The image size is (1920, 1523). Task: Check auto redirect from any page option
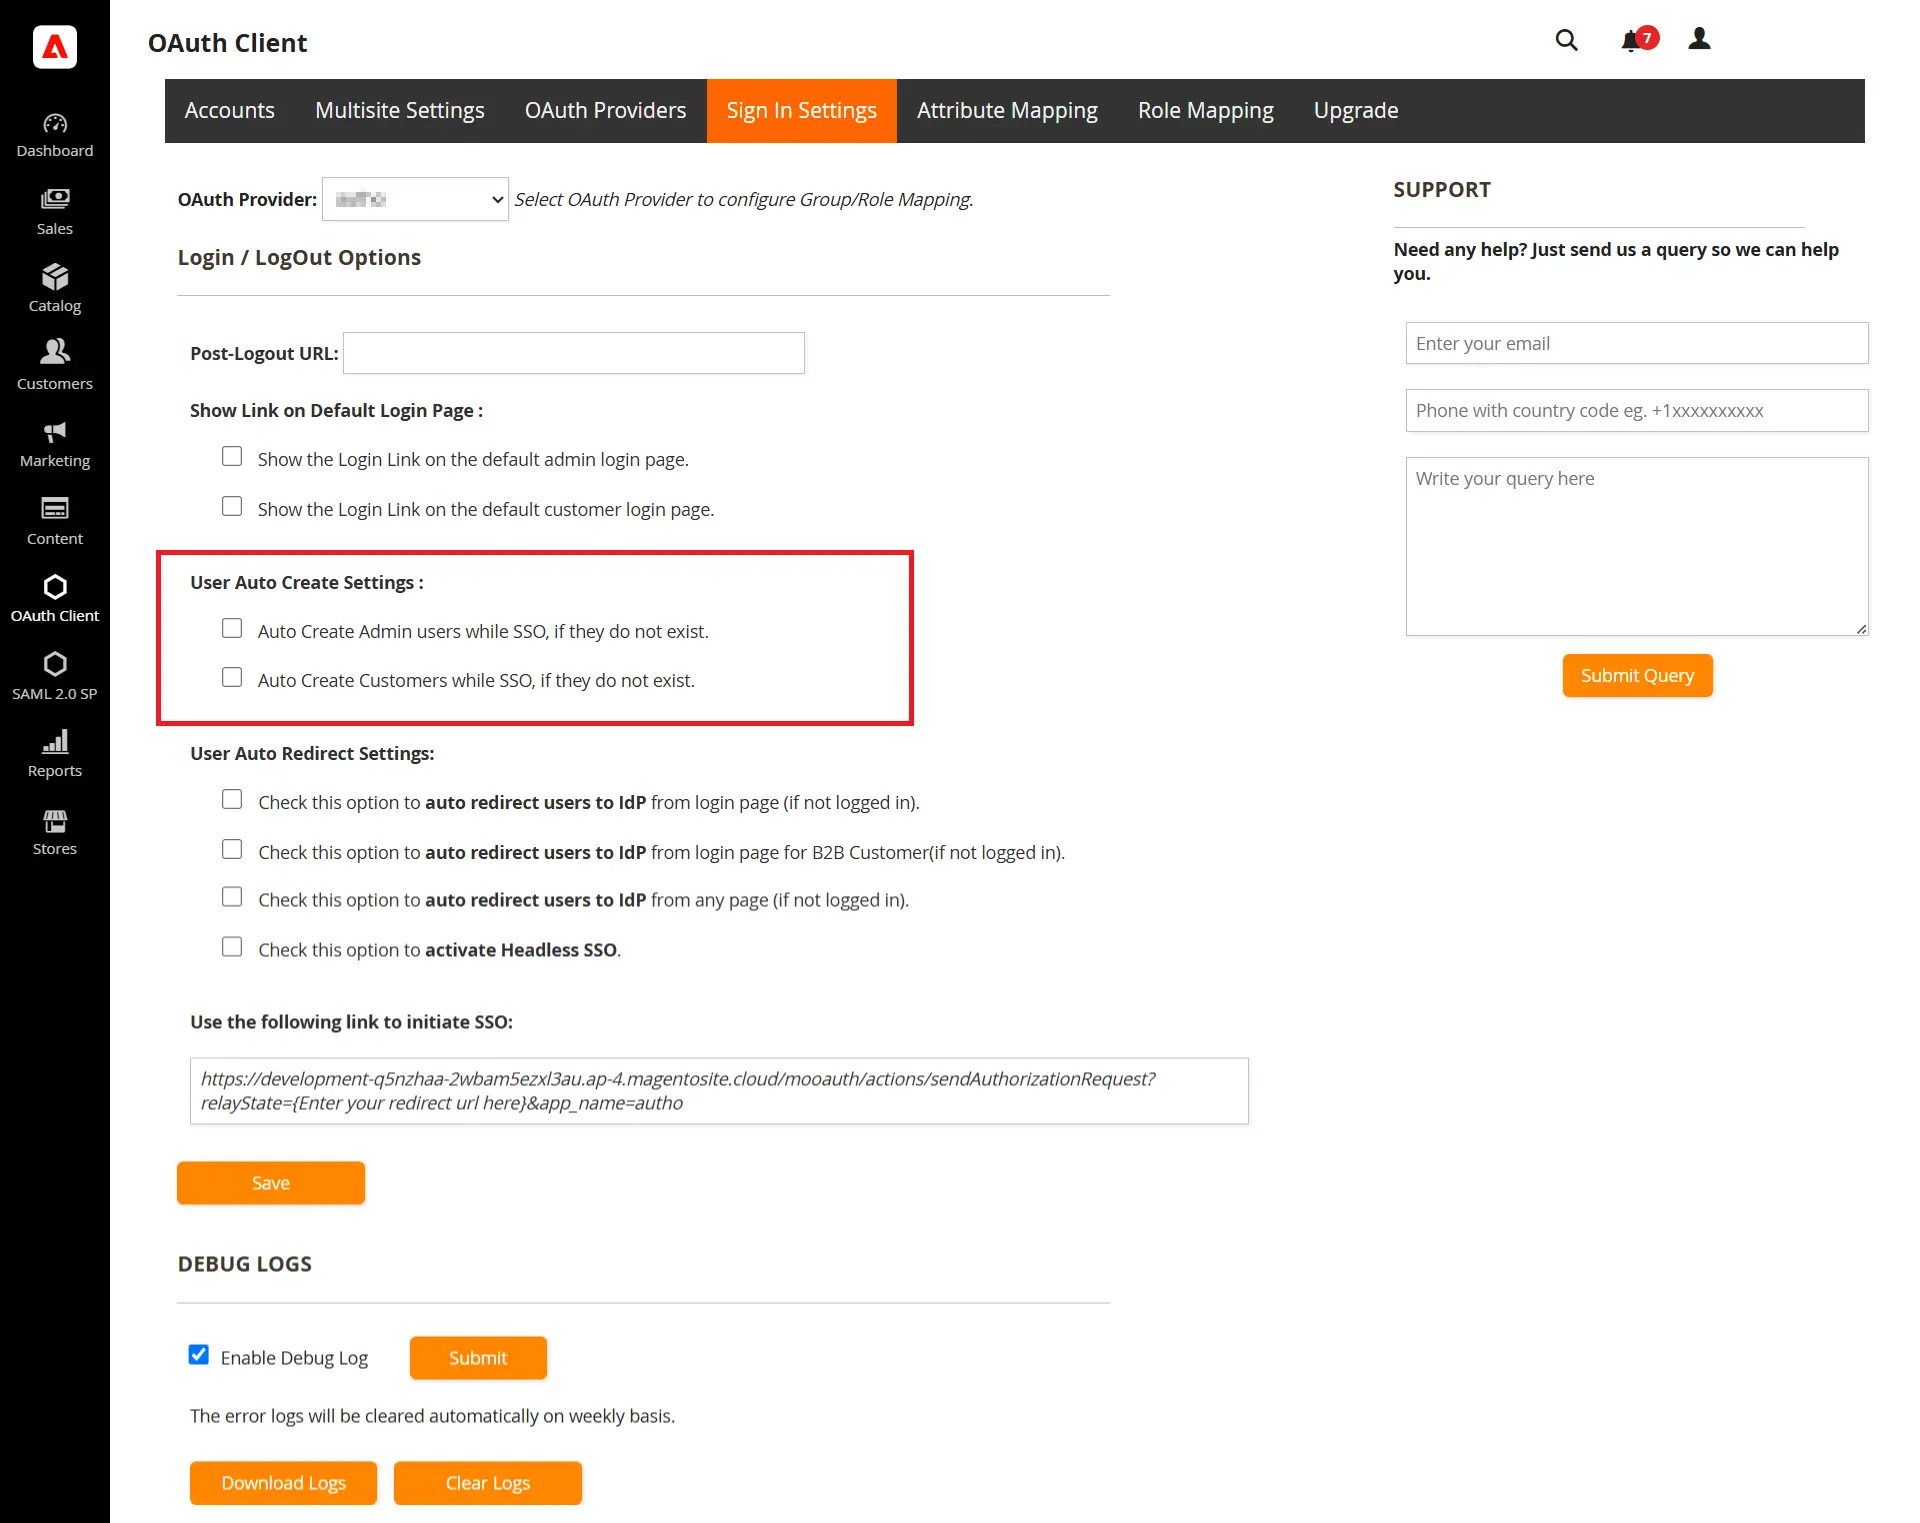click(232, 898)
